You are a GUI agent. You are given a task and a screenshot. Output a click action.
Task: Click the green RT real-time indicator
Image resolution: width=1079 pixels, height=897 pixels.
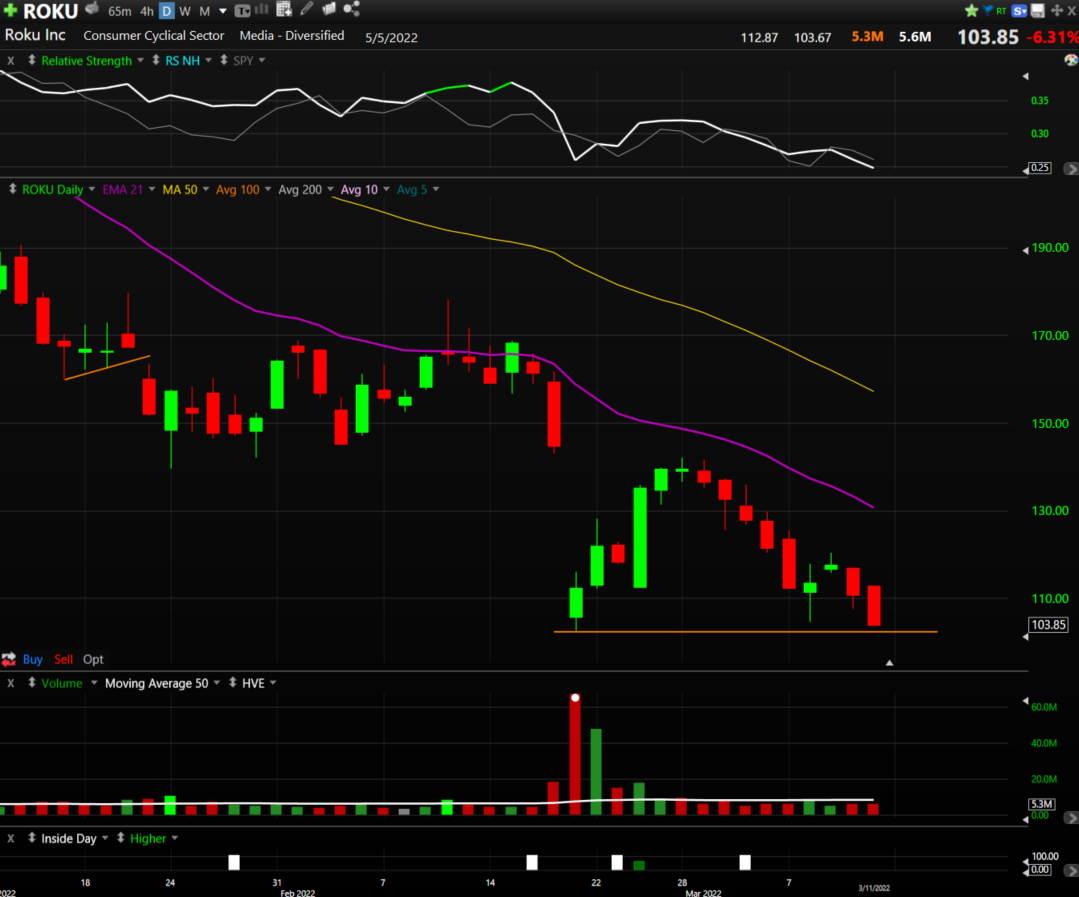1001,10
